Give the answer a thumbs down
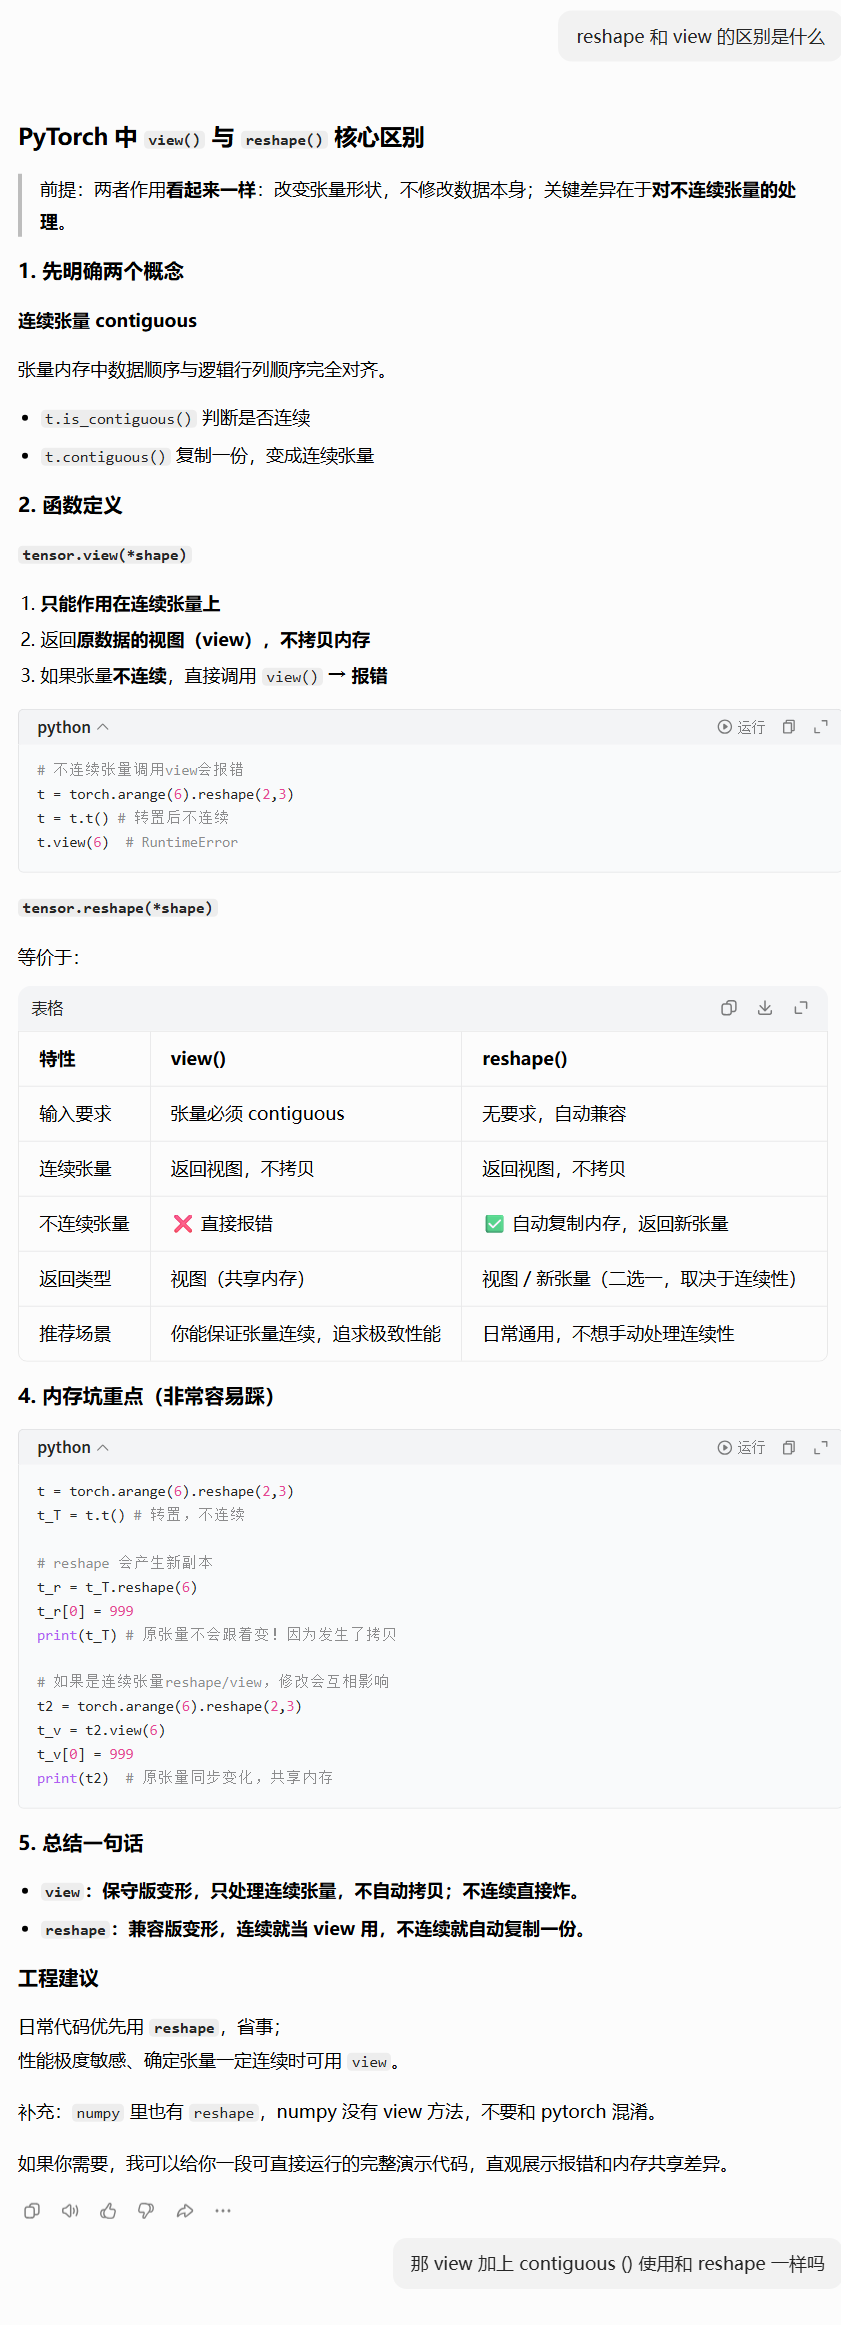Viewport: 841px width, 2325px height. click(x=146, y=2211)
